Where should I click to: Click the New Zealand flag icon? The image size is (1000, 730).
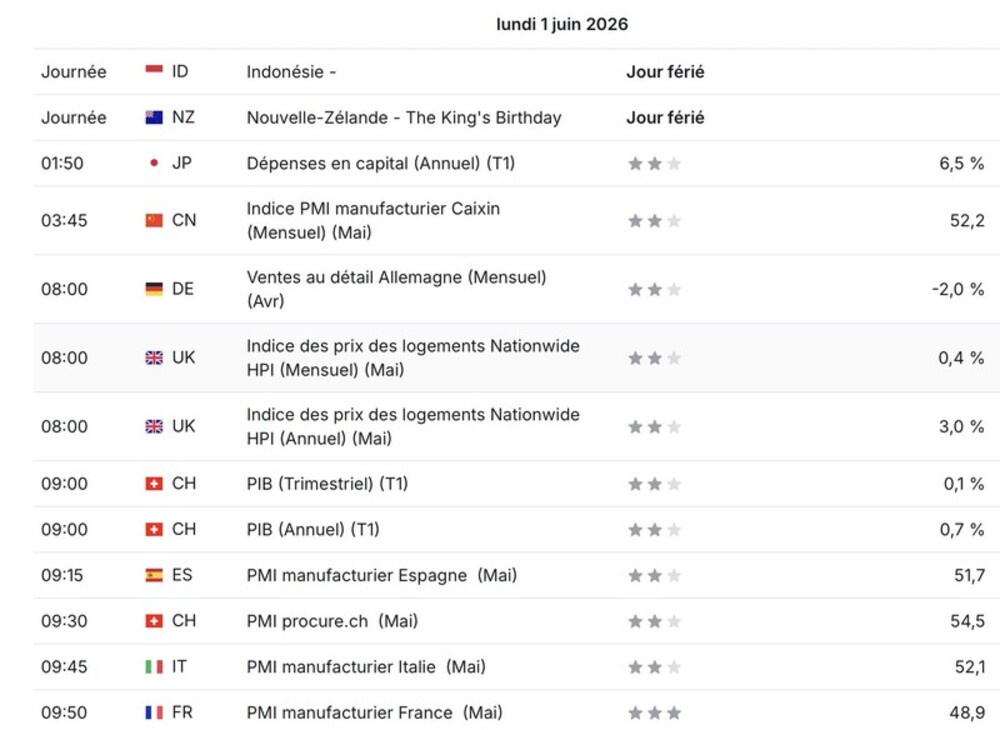tap(154, 117)
